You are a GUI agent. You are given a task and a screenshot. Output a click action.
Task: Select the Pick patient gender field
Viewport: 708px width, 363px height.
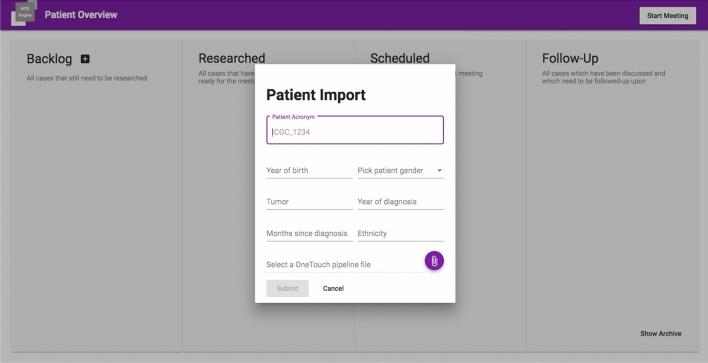401,171
